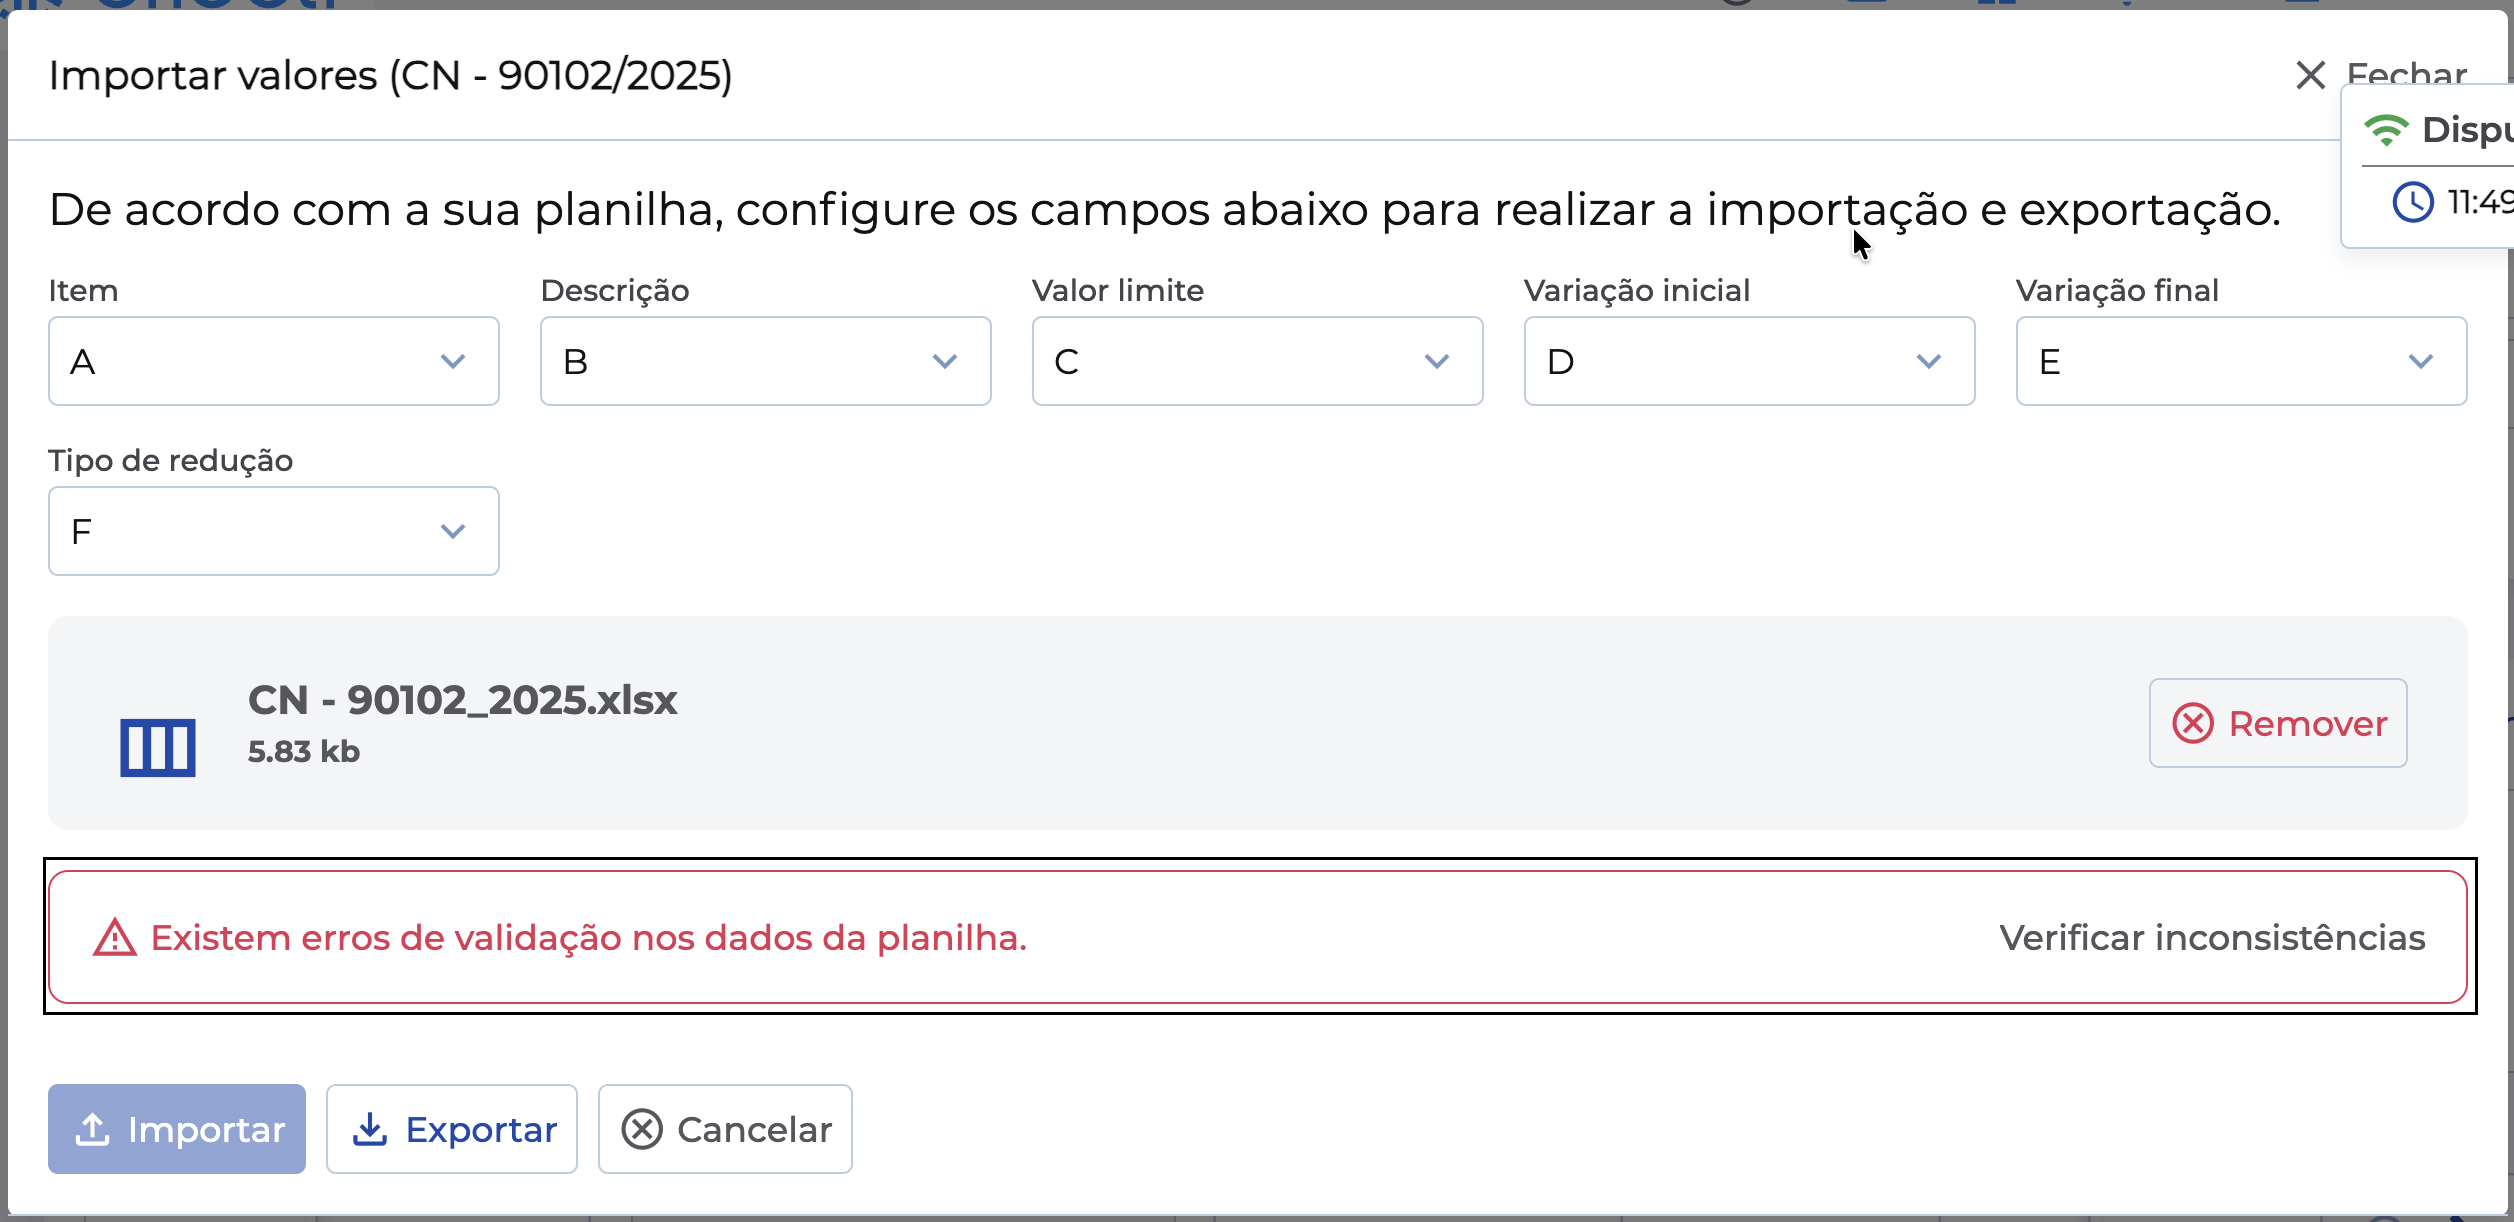Click Verificar inconsistências link
This screenshot has width=2514, height=1222.
tap(2212, 938)
